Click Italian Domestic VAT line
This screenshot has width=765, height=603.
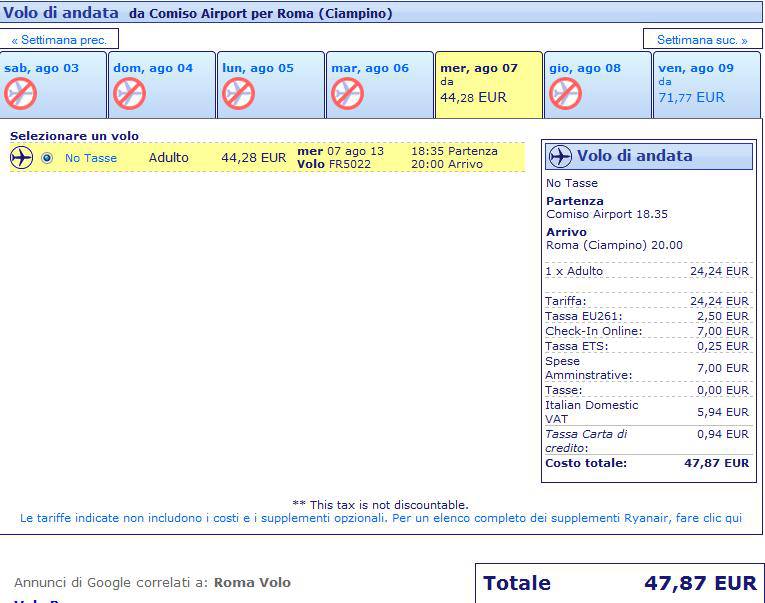tap(647, 412)
